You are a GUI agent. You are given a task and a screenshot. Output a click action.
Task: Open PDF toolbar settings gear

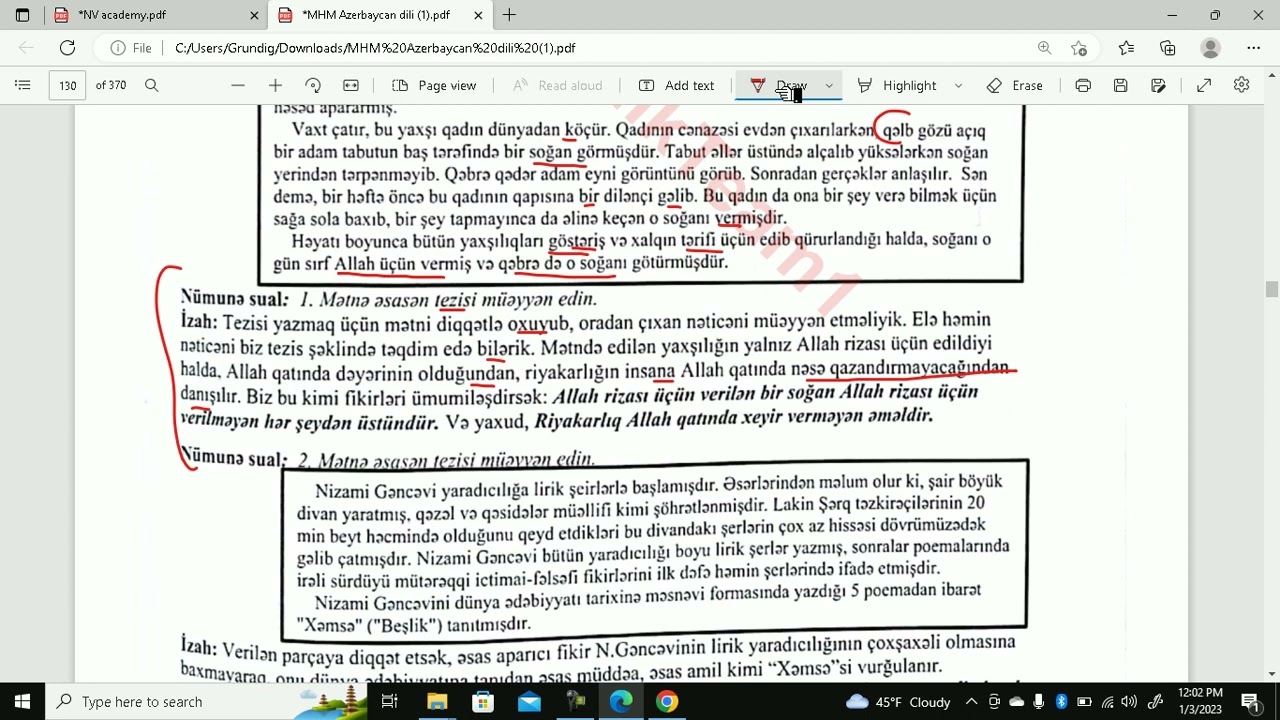pos(1242,86)
